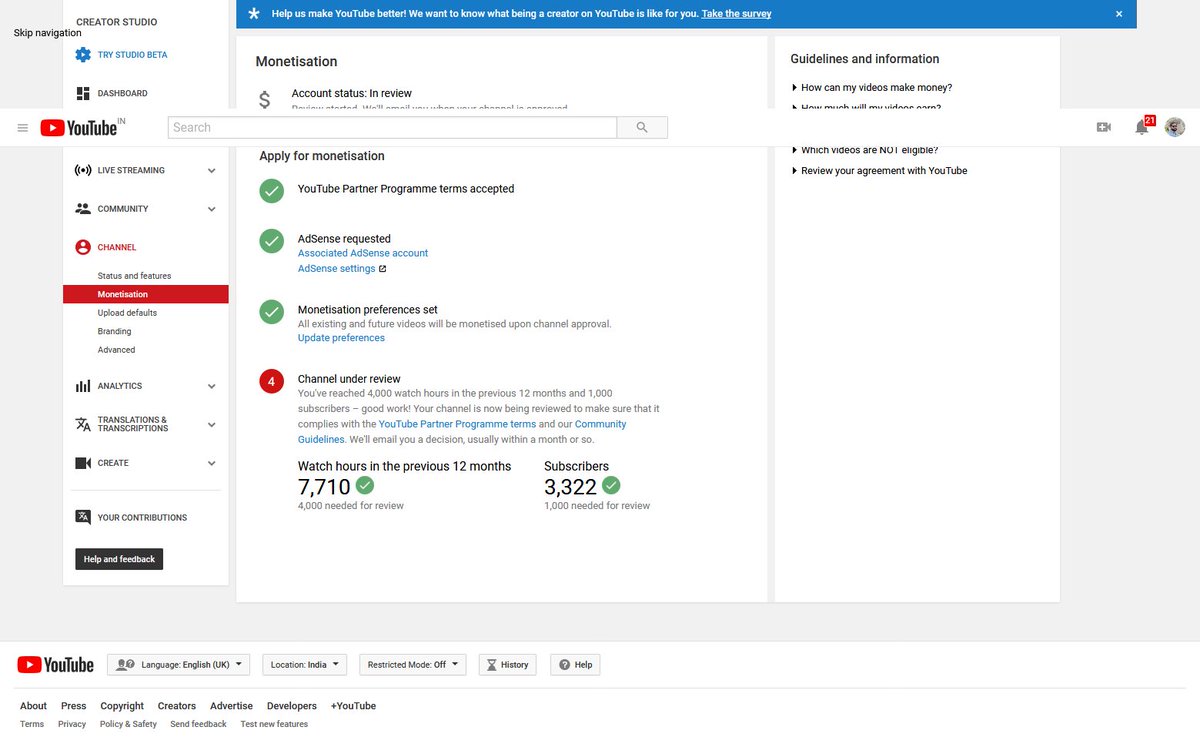Click the Skip navigation link
The height and width of the screenshot is (737, 1200).
(x=48, y=33)
